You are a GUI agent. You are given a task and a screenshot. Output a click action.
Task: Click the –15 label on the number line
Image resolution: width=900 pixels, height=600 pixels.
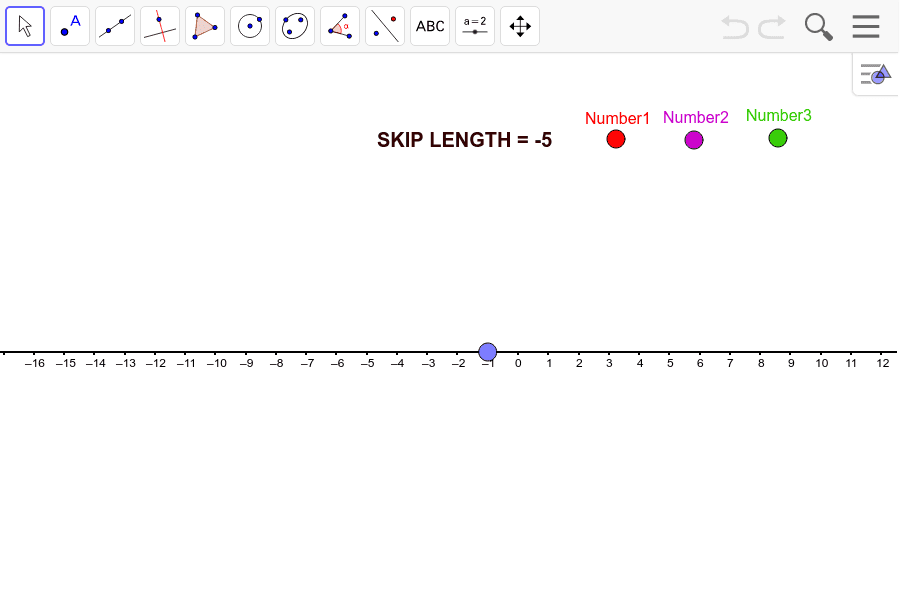point(65,363)
